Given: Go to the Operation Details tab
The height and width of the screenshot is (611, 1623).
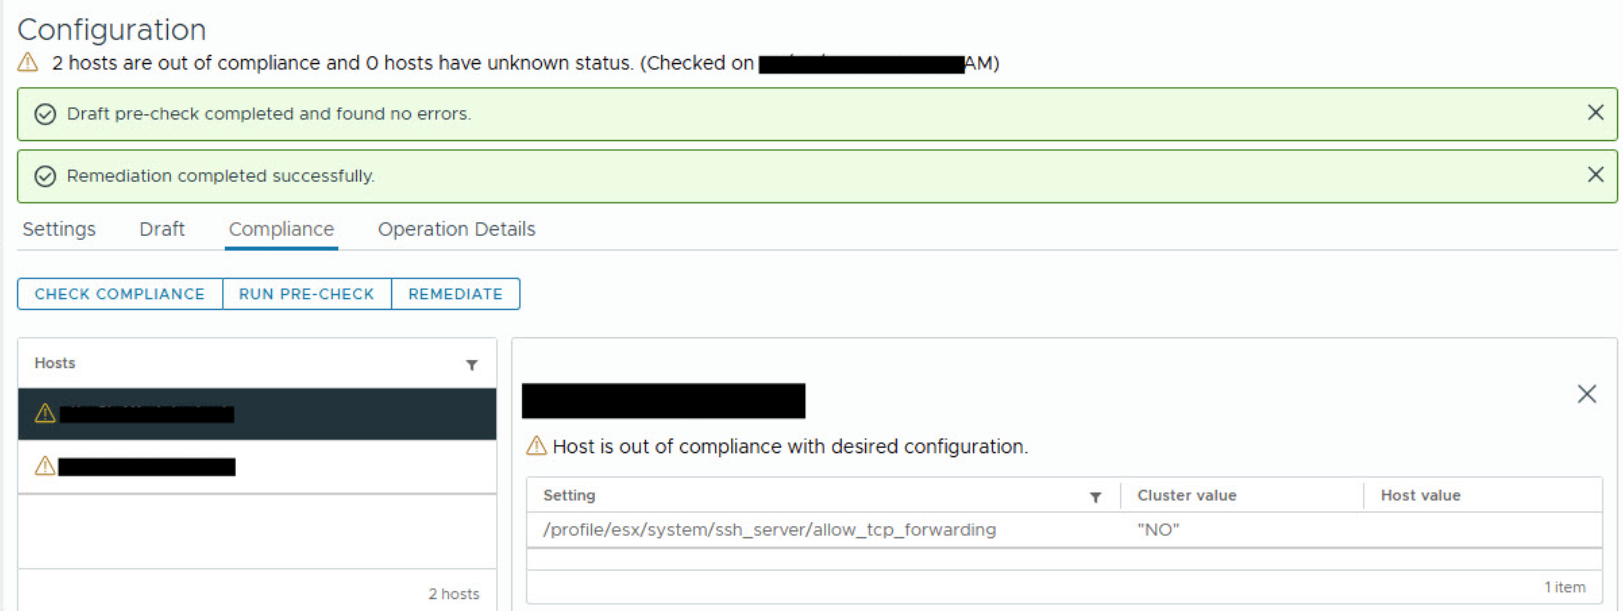Looking at the screenshot, I should [456, 229].
